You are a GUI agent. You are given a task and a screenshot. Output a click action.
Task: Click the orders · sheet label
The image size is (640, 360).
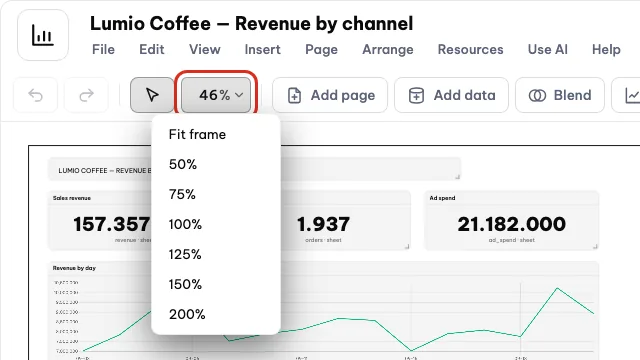pos(323,240)
